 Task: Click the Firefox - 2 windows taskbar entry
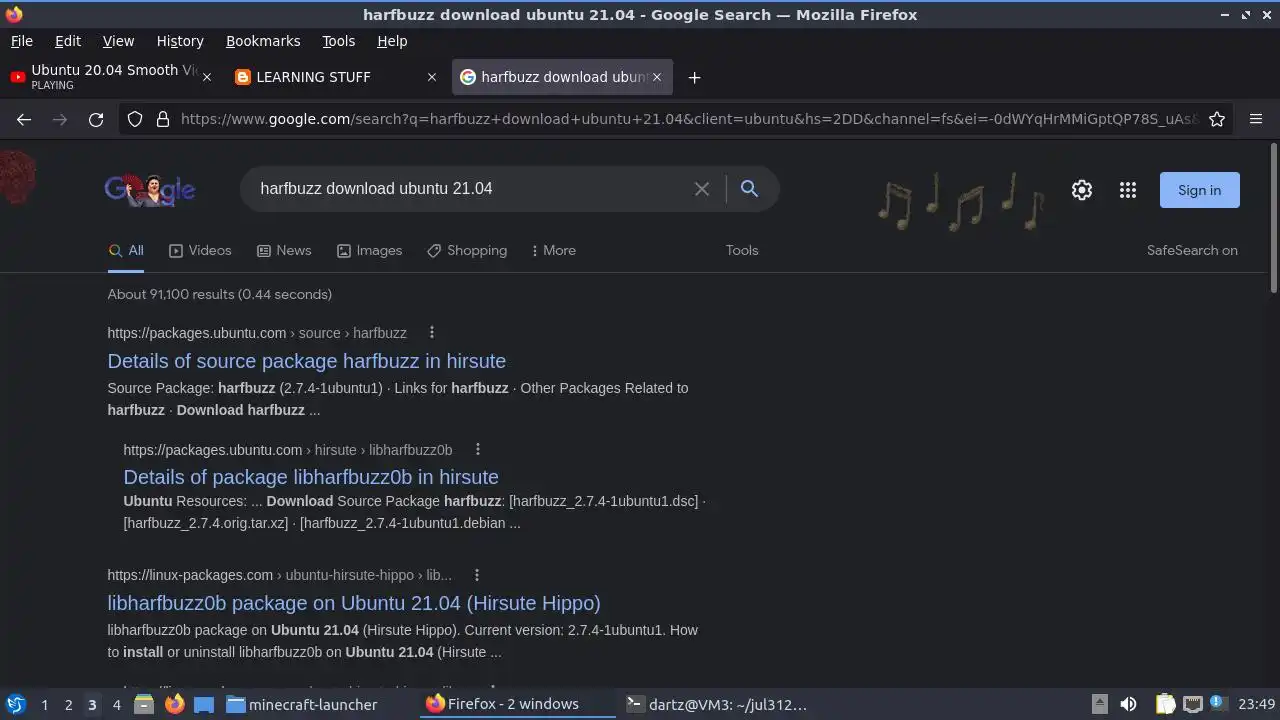coord(517,705)
